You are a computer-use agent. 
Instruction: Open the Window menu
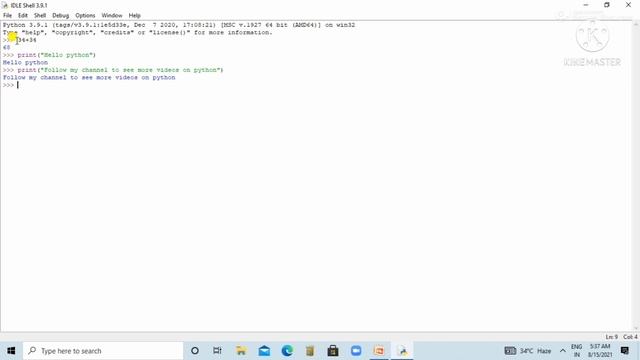112,16
